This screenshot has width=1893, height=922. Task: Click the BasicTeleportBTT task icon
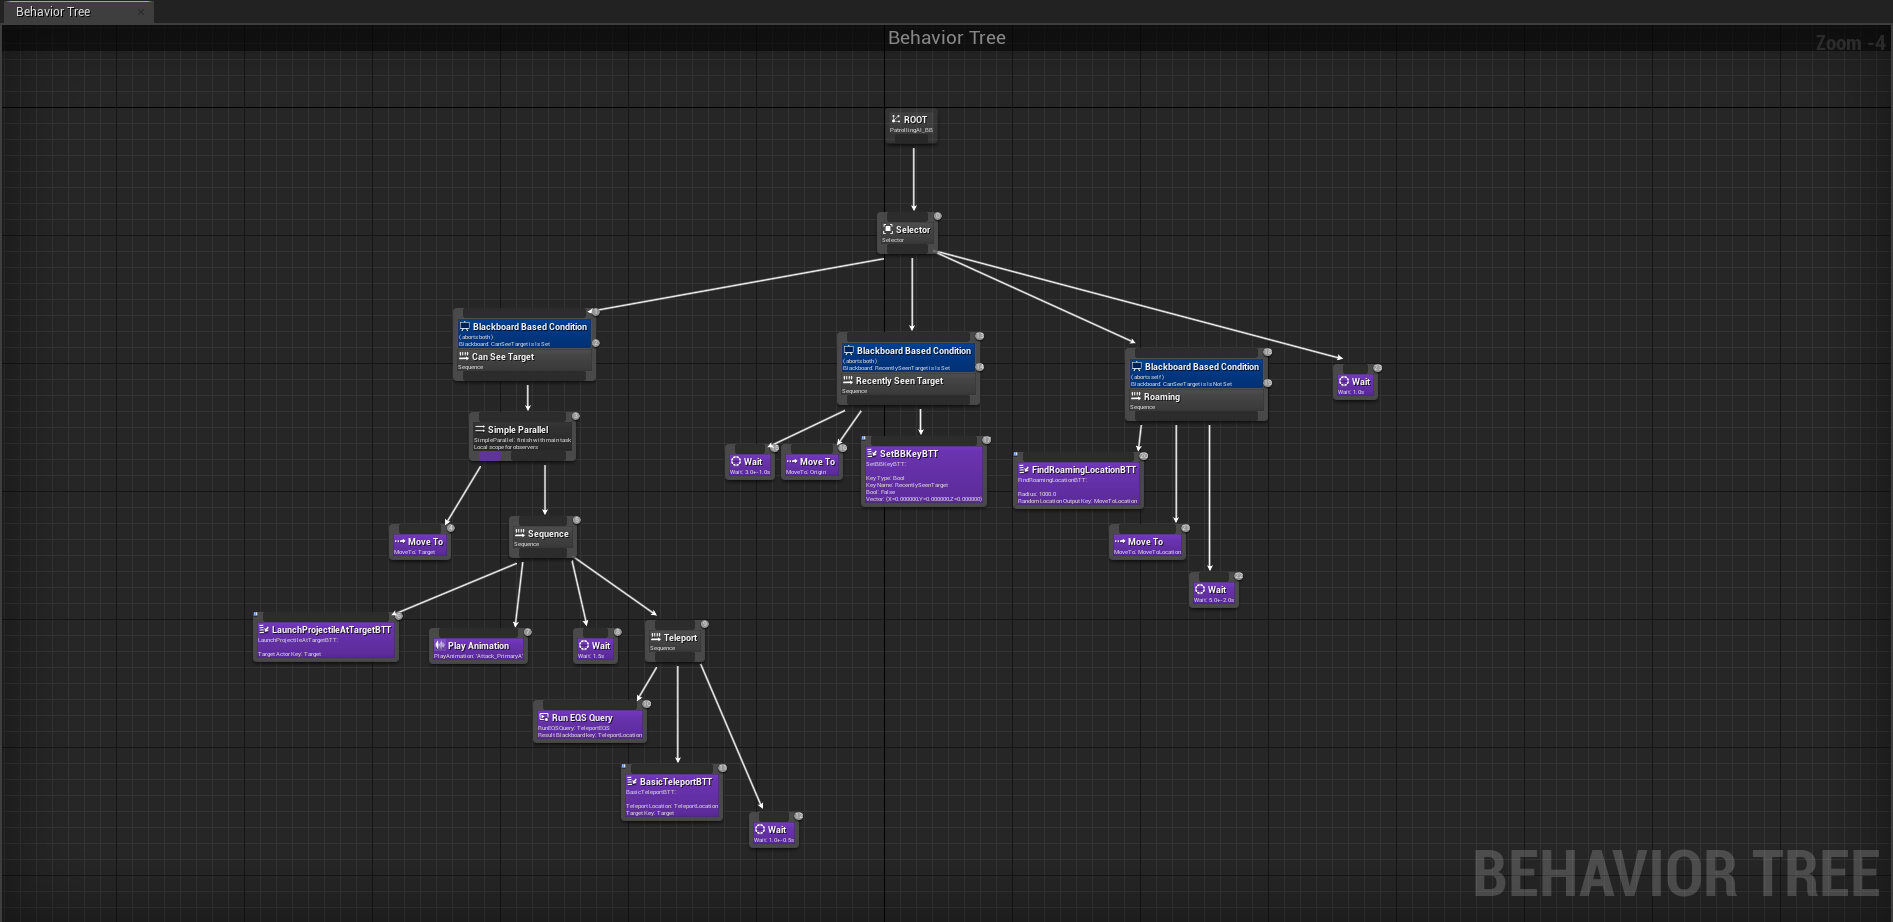tap(632, 781)
